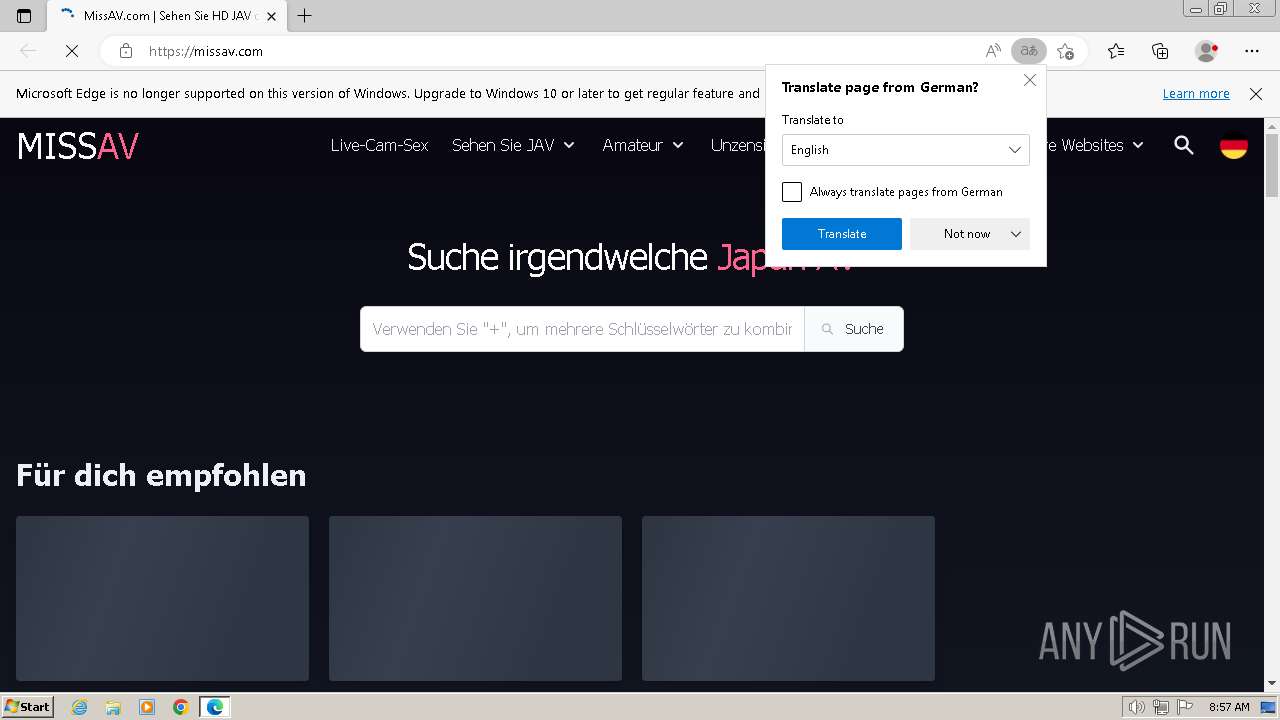Click the Suche search button
Image resolution: width=1280 pixels, height=720 pixels.
pos(853,329)
